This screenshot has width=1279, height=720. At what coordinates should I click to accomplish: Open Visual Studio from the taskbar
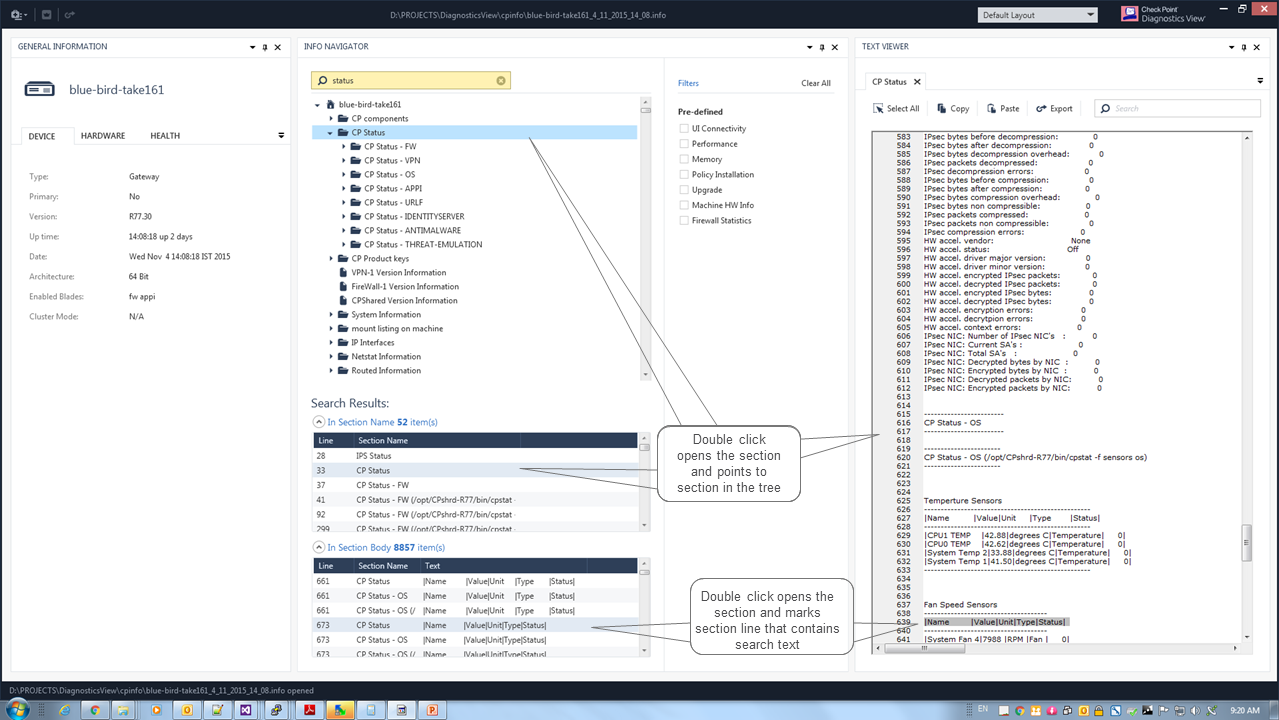pos(246,710)
